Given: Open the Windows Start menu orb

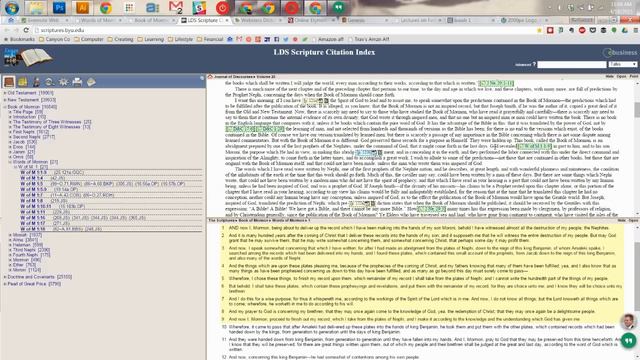Looking at the screenshot, I should [11, 8].
